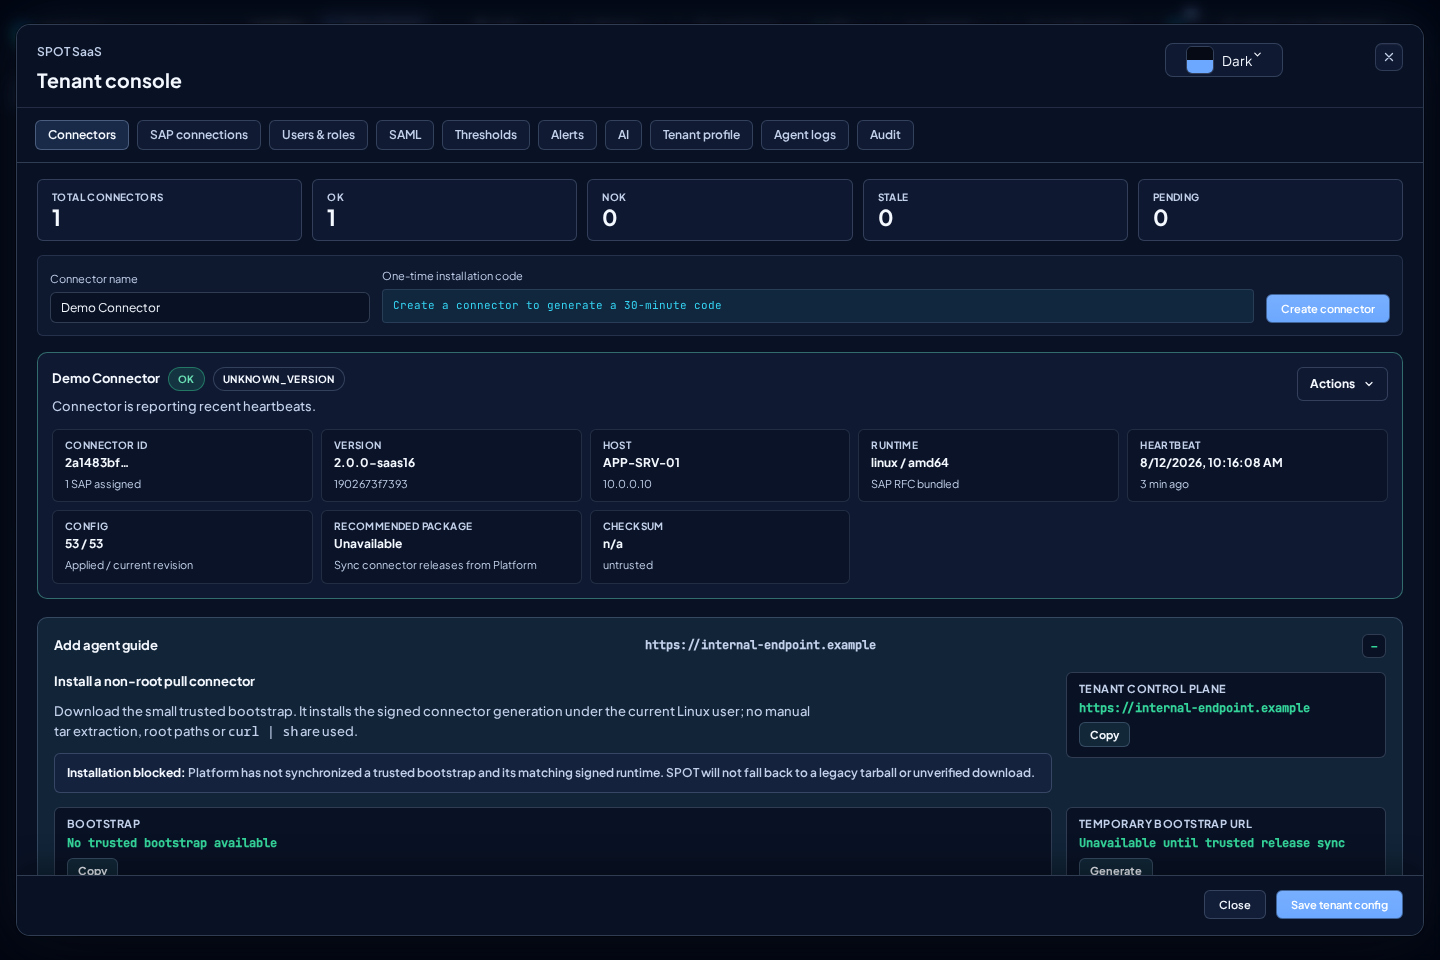Open the Agent logs tab
Viewport: 1440px width, 960px height.
805,135
